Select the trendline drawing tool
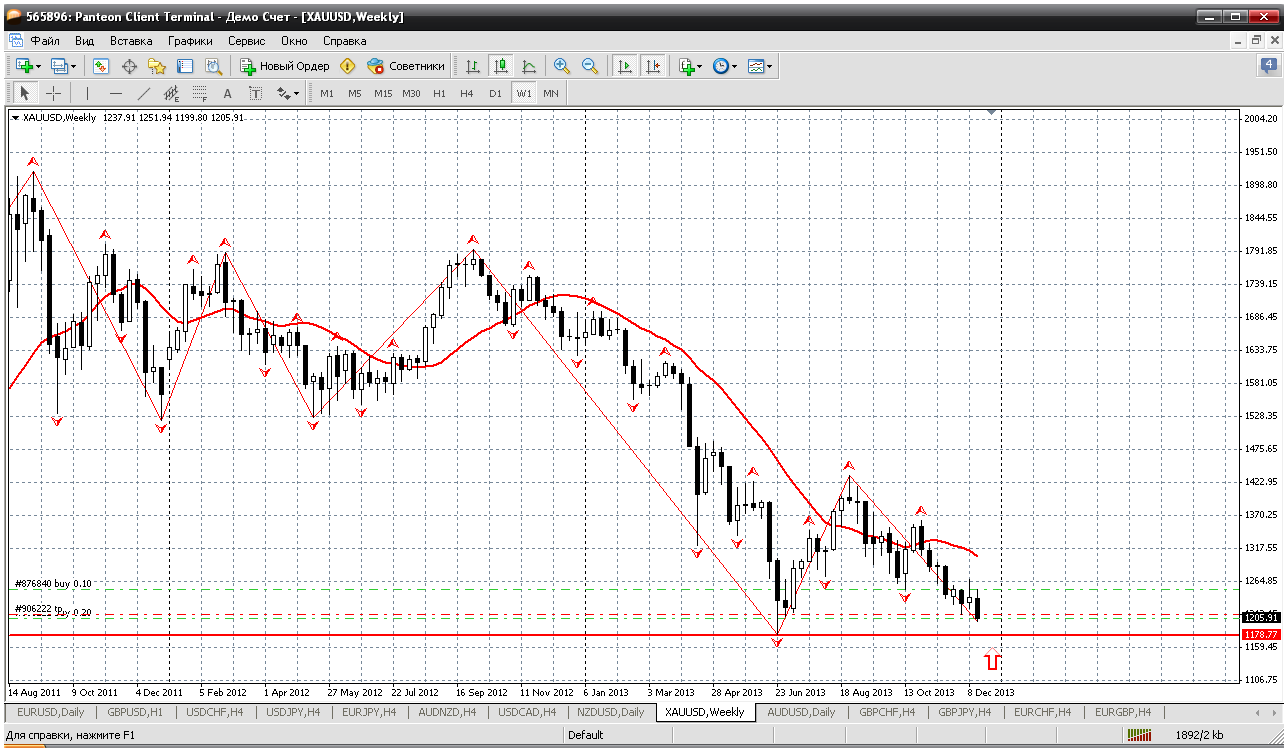Viewport: 1288px width, 748px height. point(144,93)
